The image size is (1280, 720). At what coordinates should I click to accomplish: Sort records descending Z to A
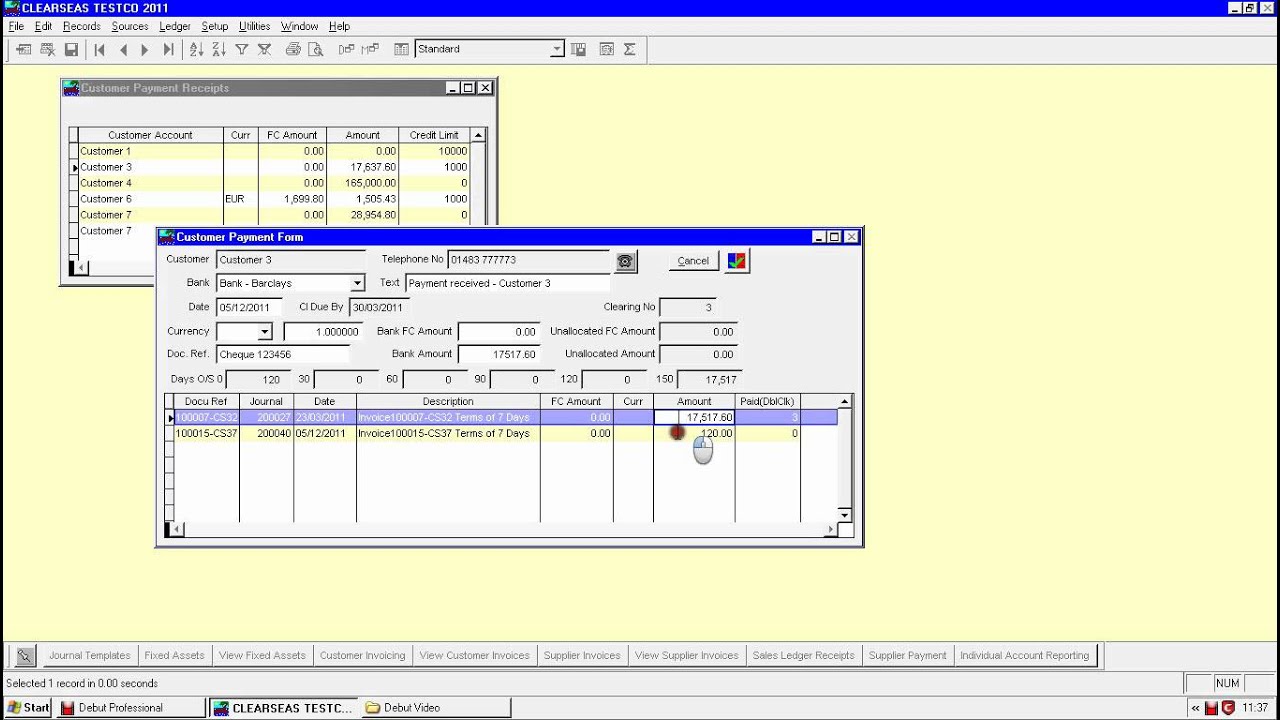click(x=219, y=49)
